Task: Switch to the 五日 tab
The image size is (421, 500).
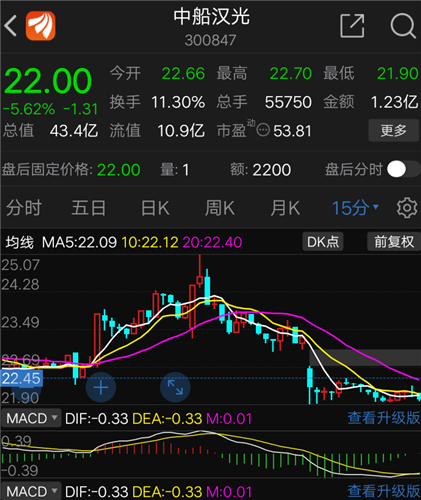Action: [89, 208]
